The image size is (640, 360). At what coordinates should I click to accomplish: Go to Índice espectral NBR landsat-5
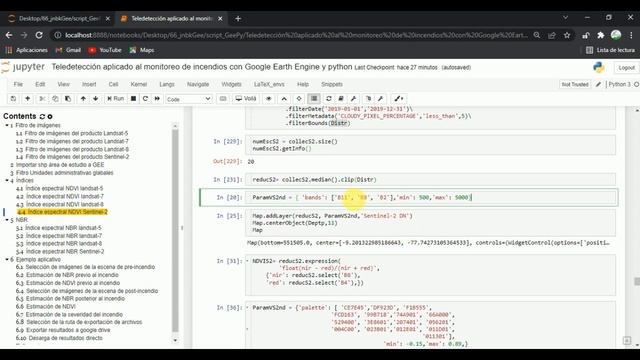pyautogui.click(x=63, y=228)
